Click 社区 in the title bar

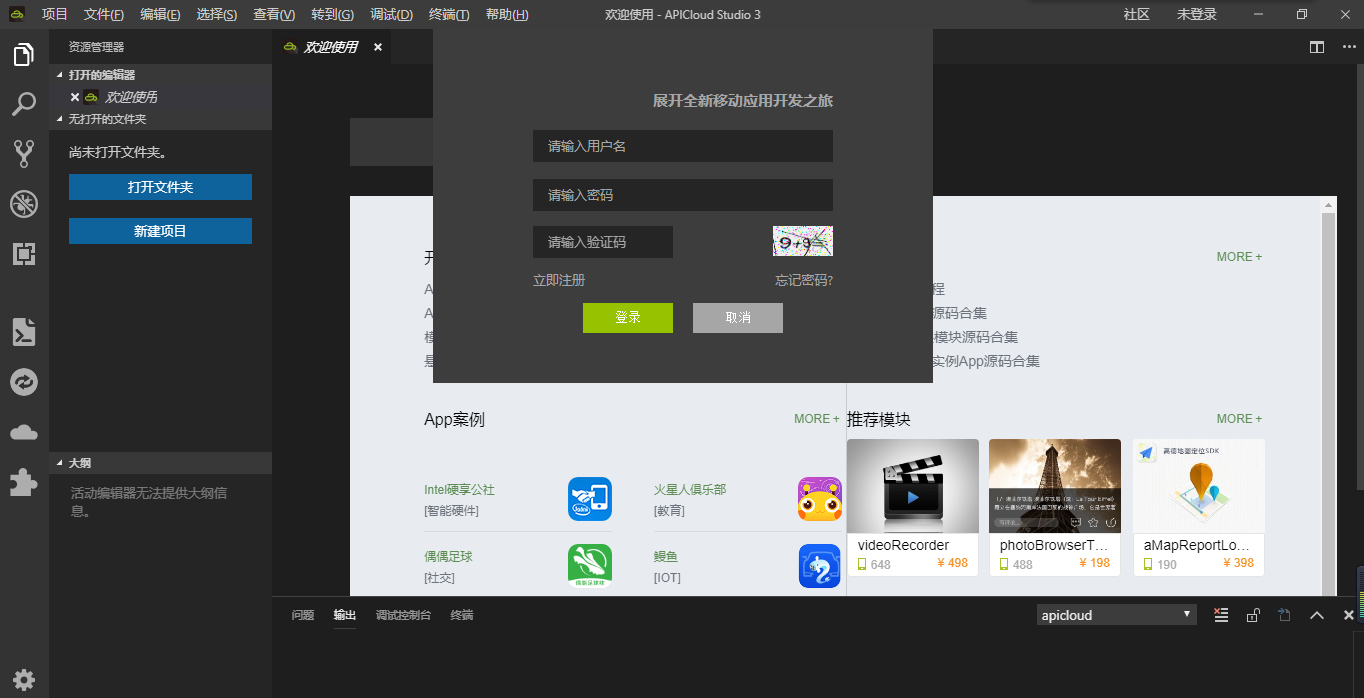[x=1137, y=14]
